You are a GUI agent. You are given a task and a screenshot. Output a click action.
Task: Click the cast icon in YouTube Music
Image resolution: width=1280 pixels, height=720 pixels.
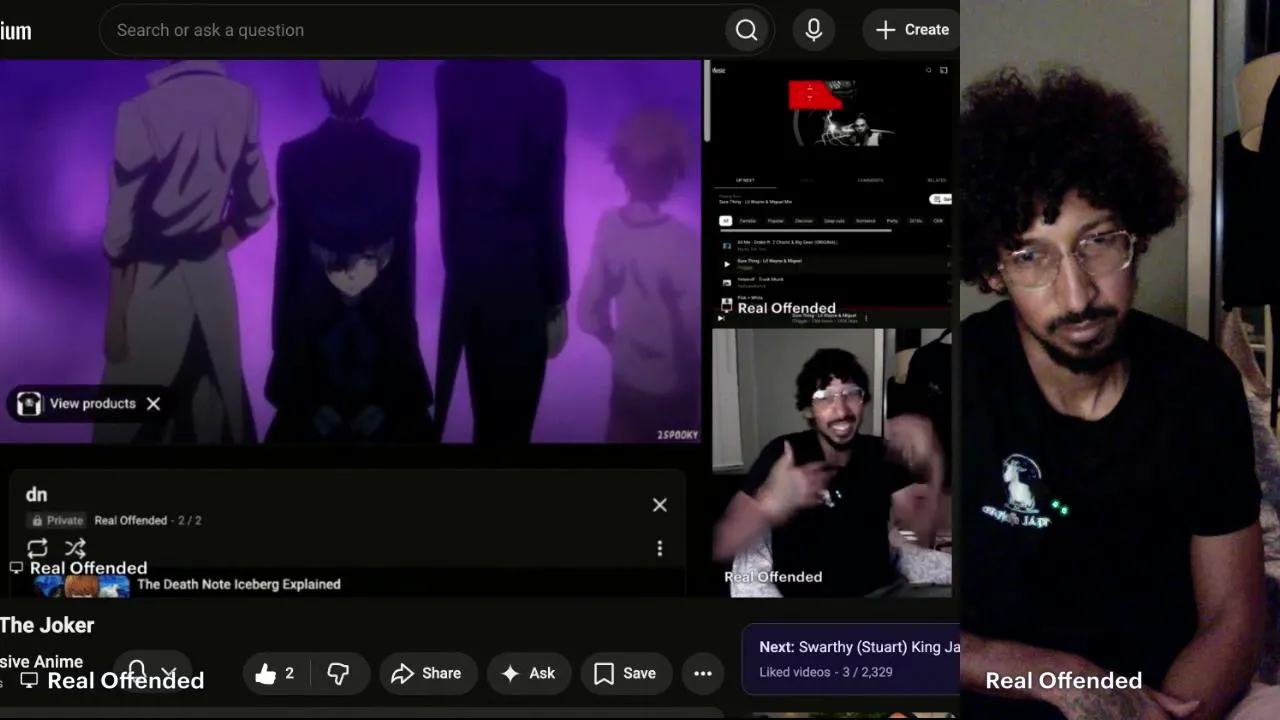(x=943, y=70)
